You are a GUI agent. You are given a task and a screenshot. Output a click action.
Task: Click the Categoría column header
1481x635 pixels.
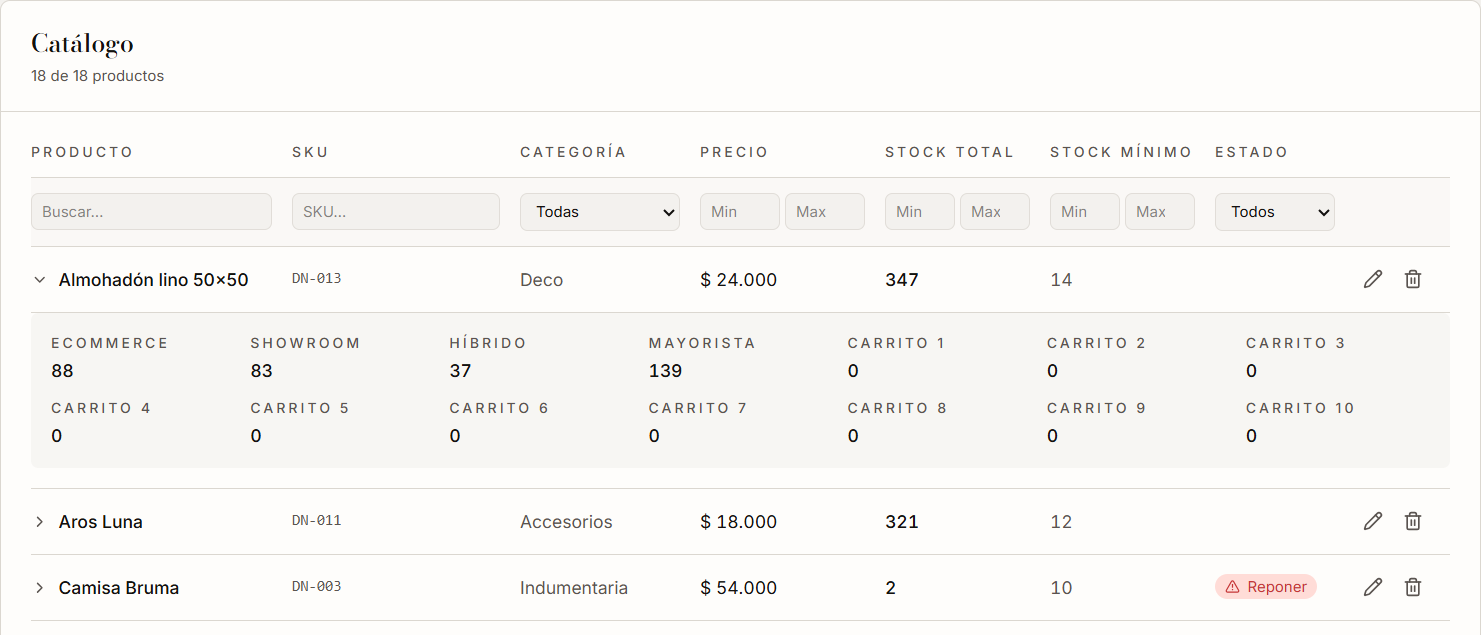(x=573, y=152)
